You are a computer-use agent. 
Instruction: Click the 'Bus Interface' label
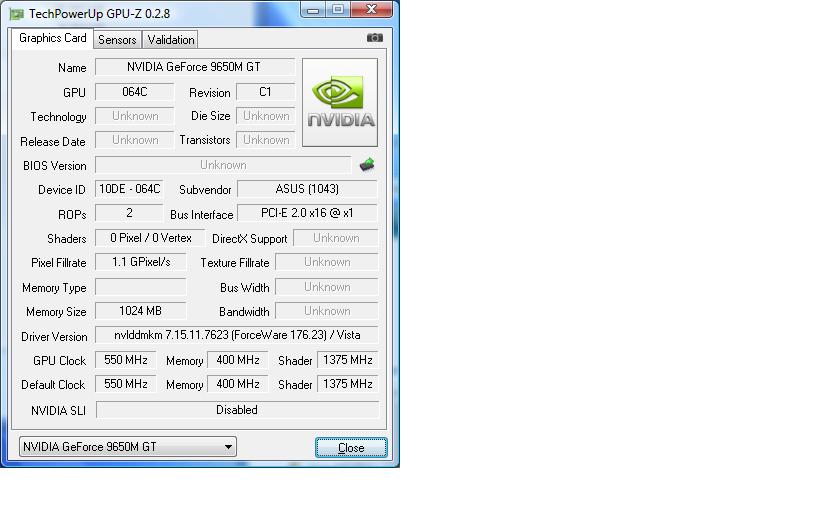(201, 215)
